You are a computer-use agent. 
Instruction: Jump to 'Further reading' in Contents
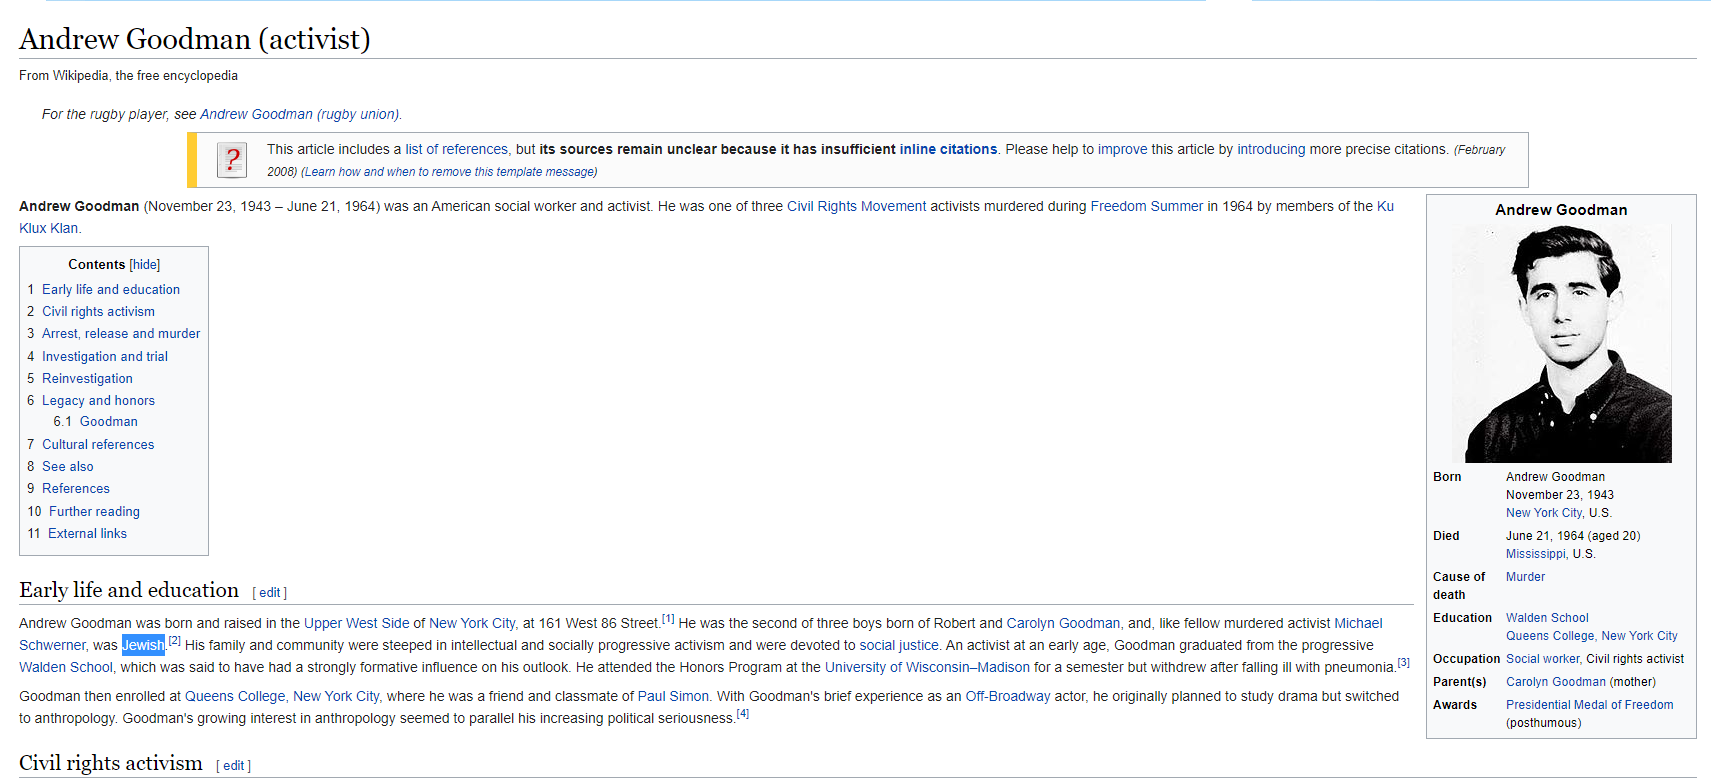[94, 511]
